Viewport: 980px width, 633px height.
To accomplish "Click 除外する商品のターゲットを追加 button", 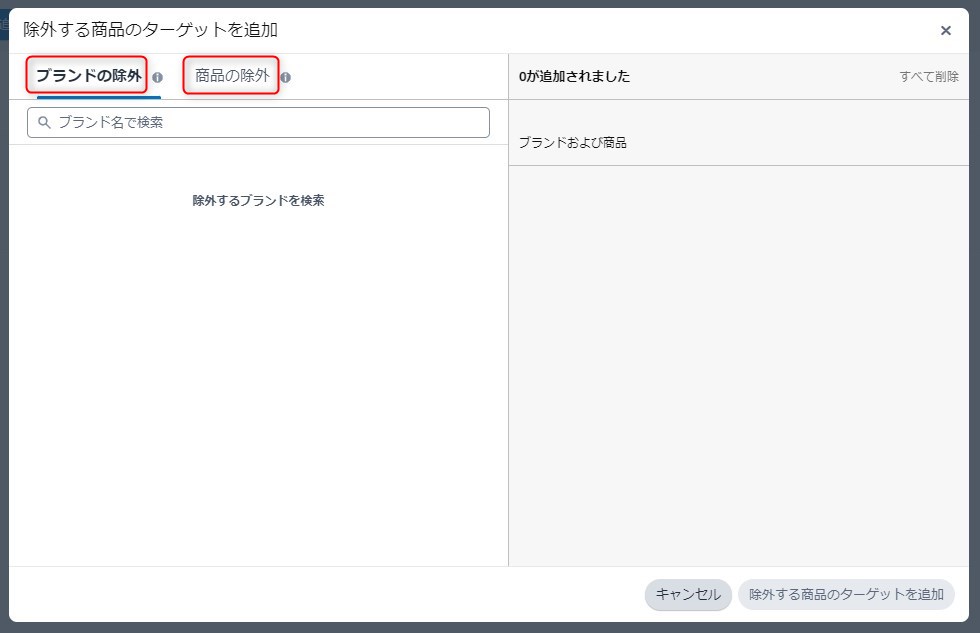I will pos(846,594).
